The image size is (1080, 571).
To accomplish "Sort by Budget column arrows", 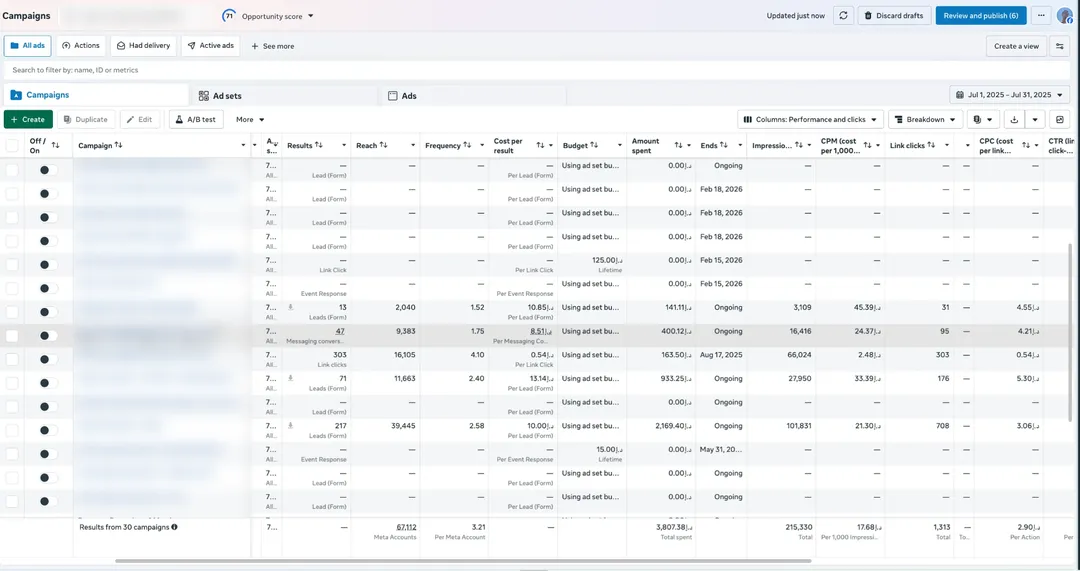I will (x=594, y=145).
